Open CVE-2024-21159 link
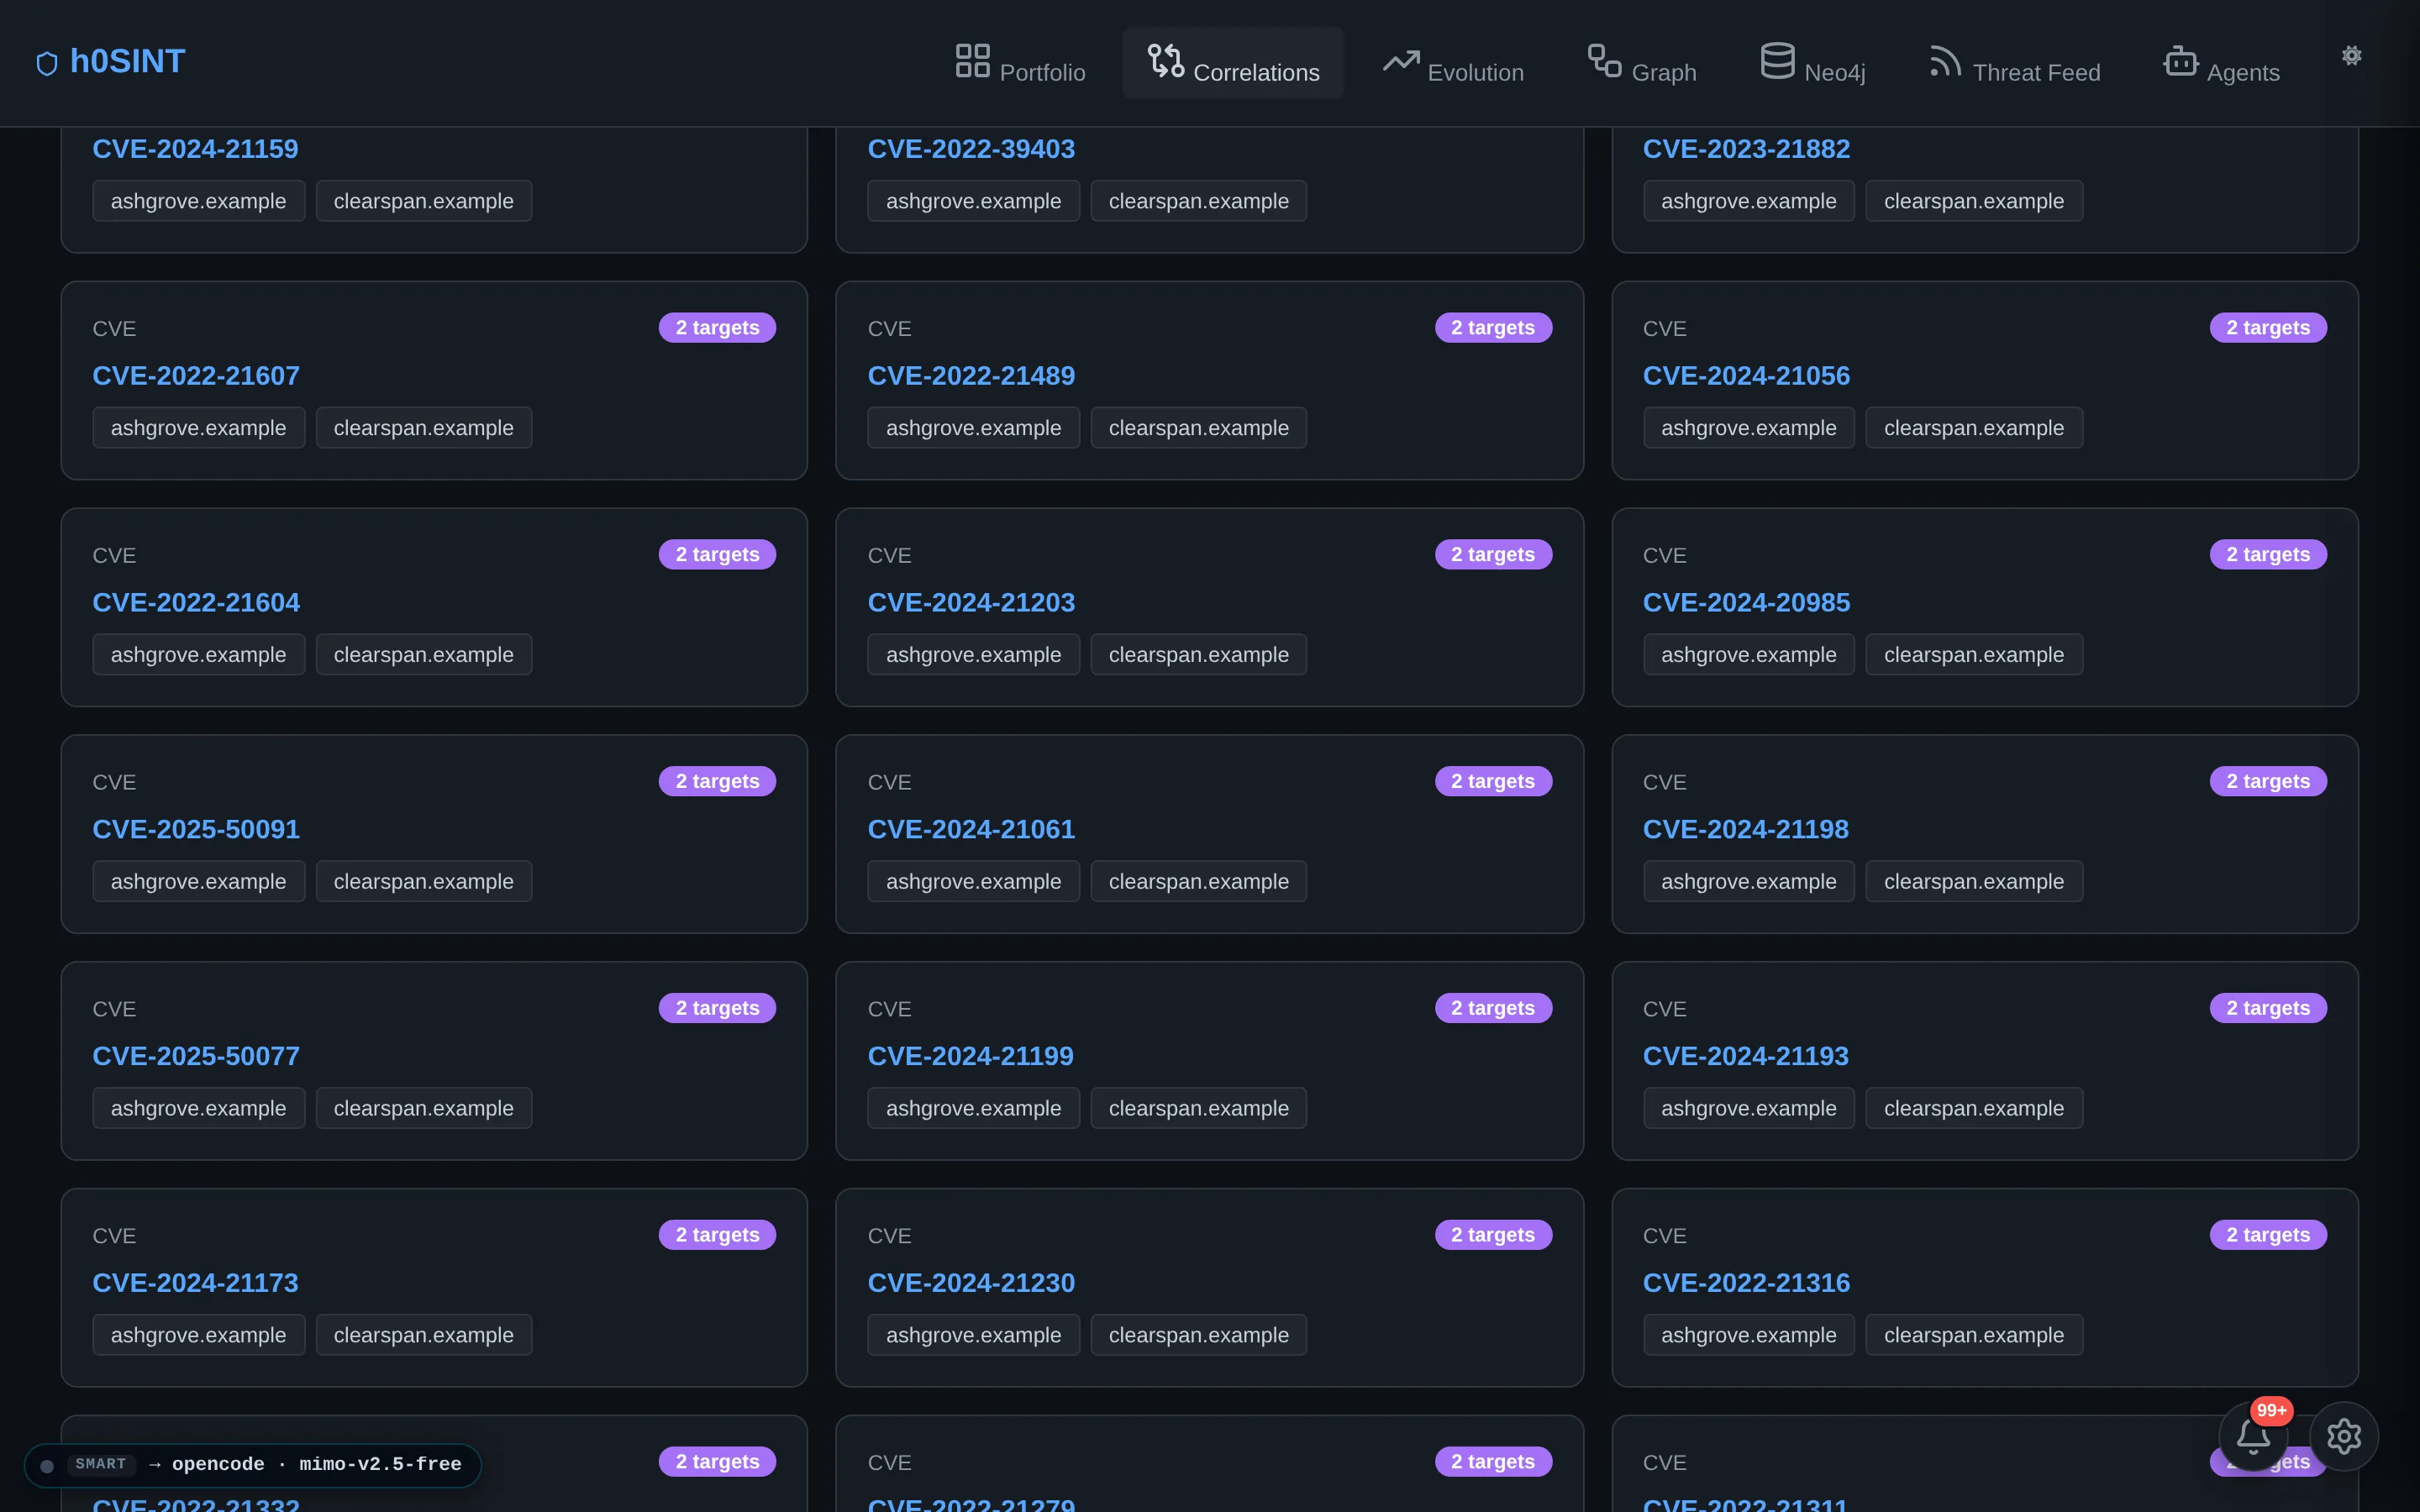 click(x=195, y=149)
